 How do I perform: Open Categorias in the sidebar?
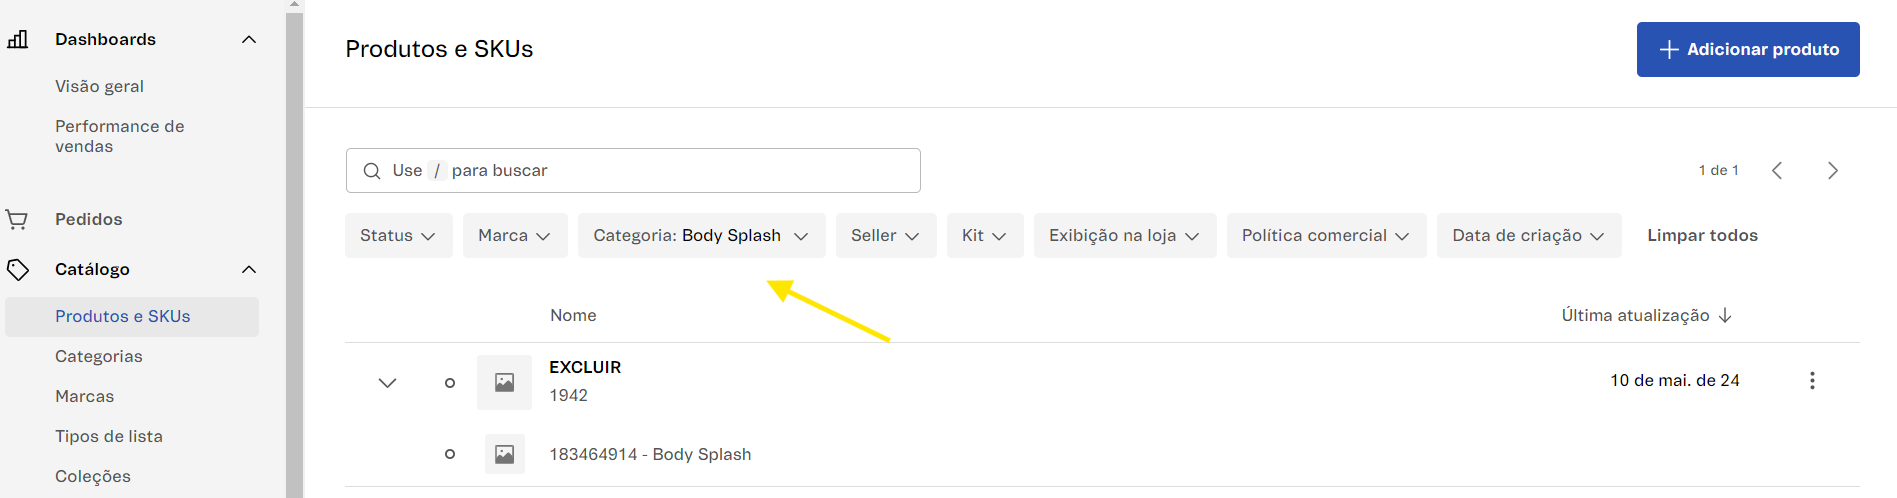point(99,357)
